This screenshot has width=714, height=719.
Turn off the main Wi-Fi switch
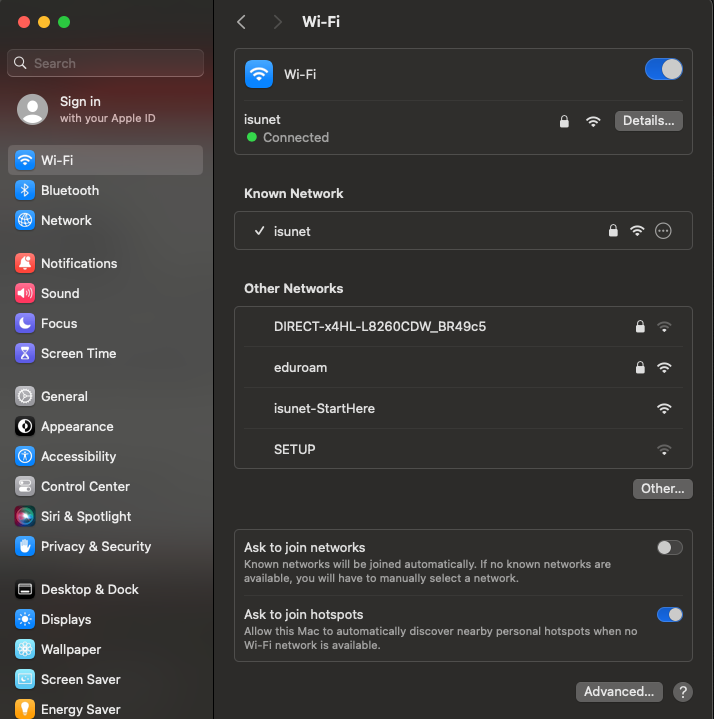(x=664, y=69)
